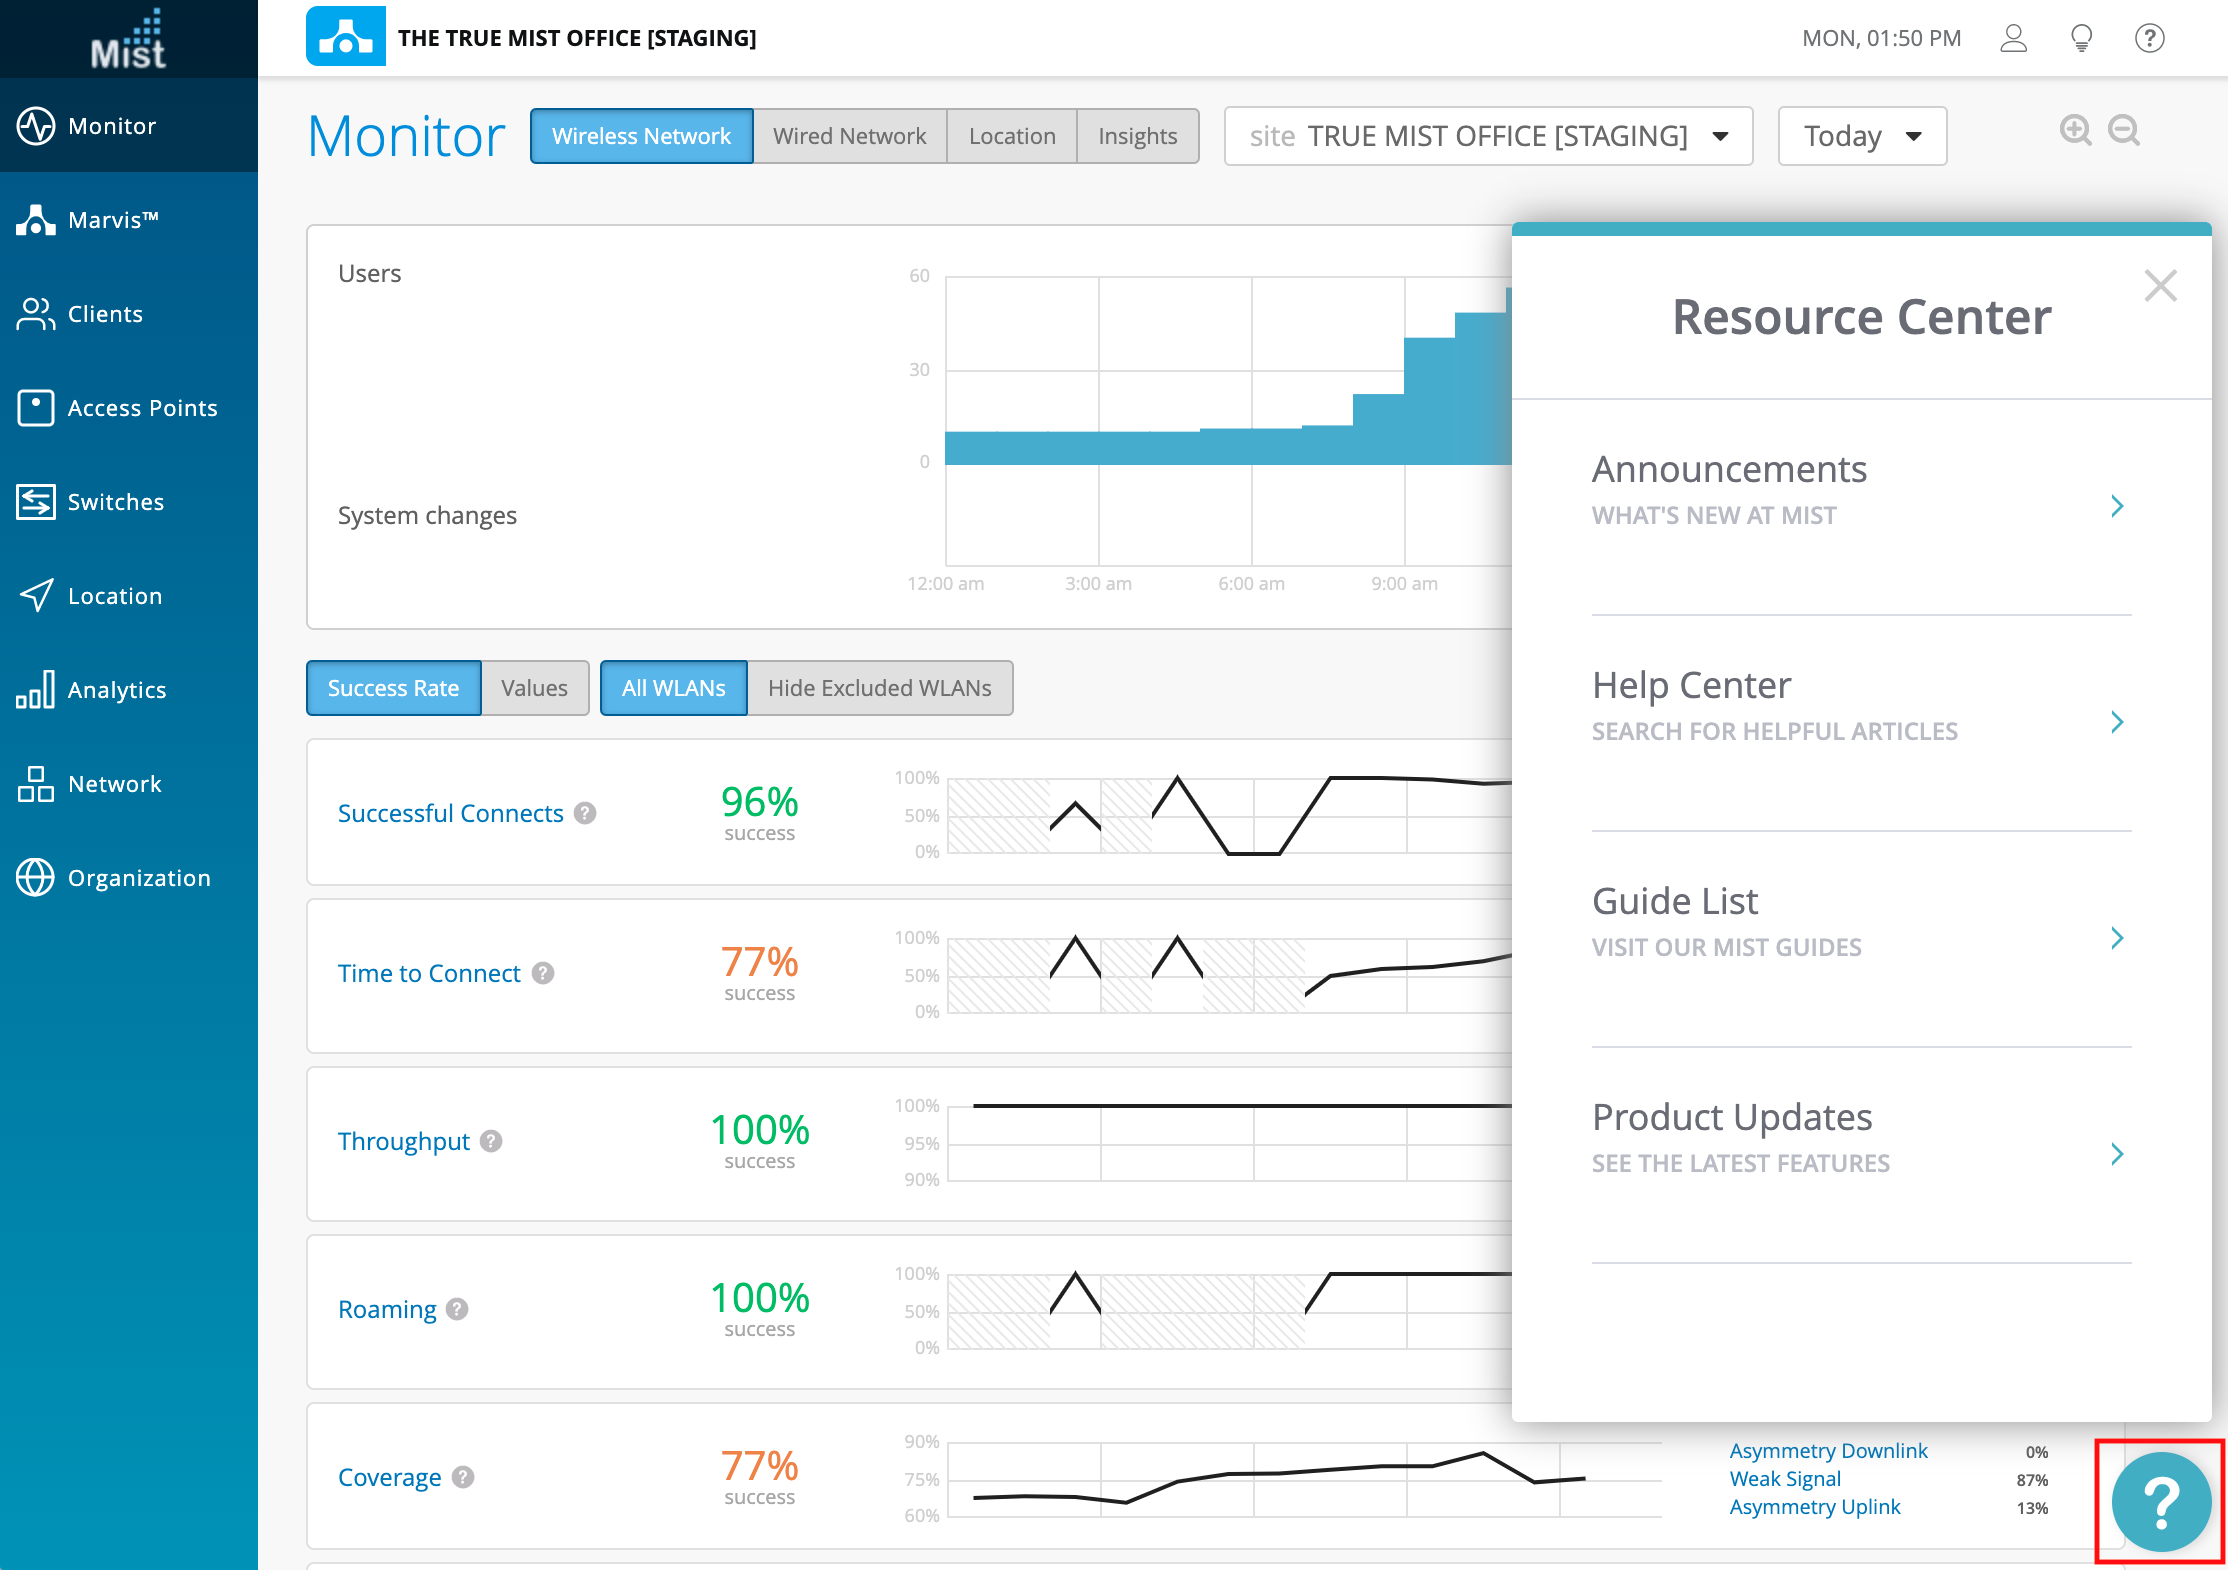Click the Weak Signal link
The image size is (2228, 1570).
point(1784,1479)
